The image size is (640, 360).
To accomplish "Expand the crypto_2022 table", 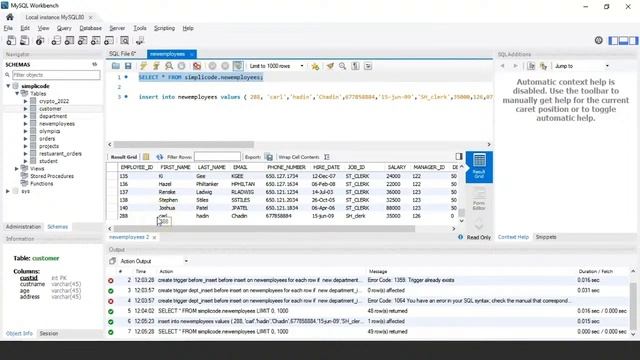I will [25, 101].
